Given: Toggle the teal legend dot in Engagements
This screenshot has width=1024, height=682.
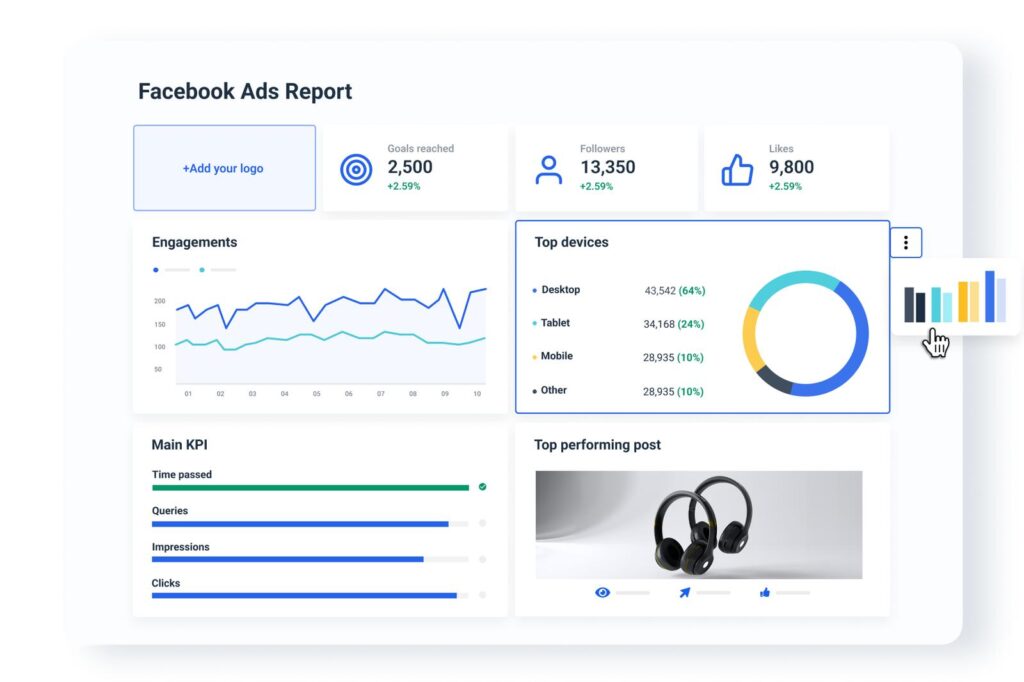Looking at the screenshot, I should point(202,270).
